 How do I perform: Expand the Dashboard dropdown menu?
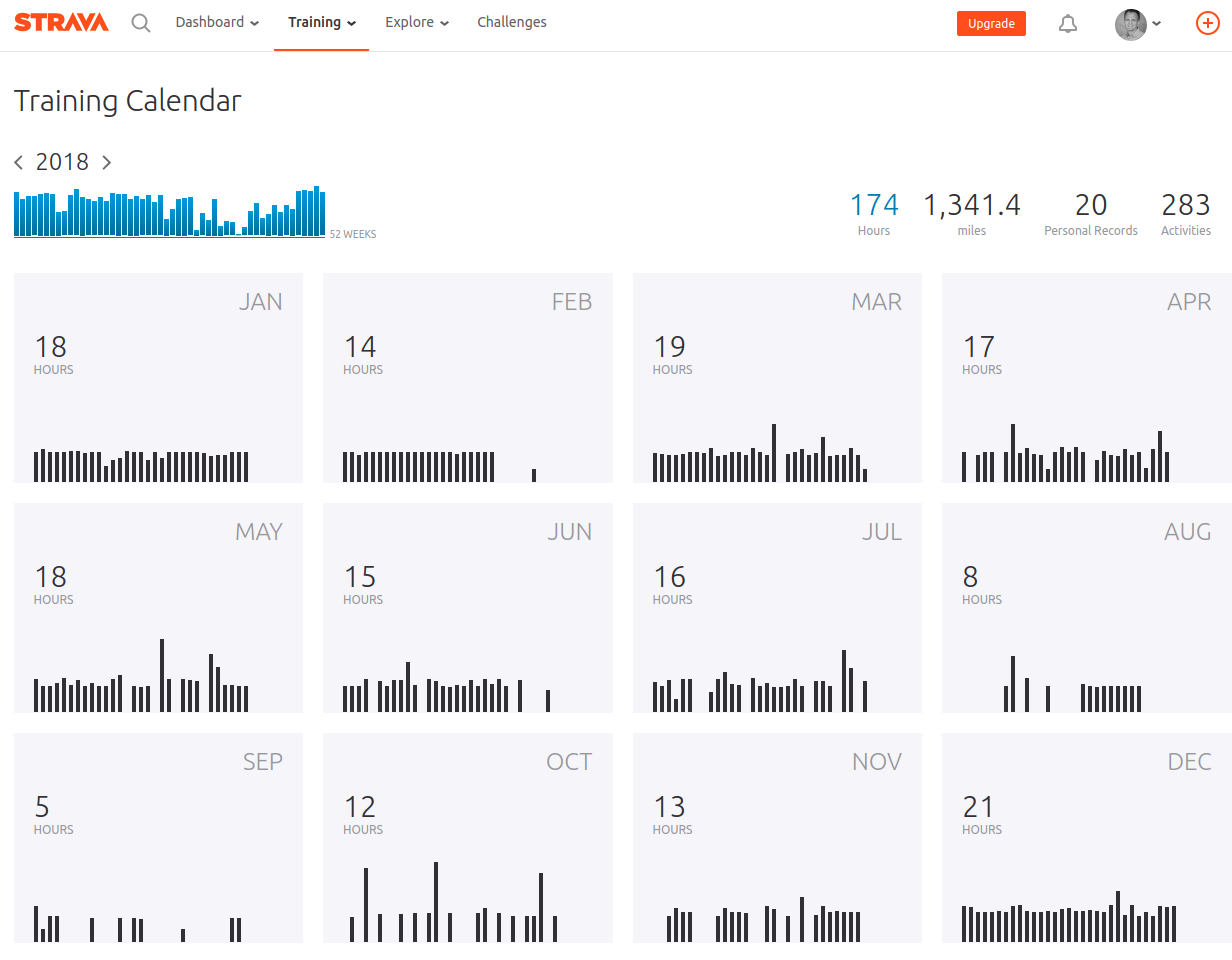[x=217, y=22]
